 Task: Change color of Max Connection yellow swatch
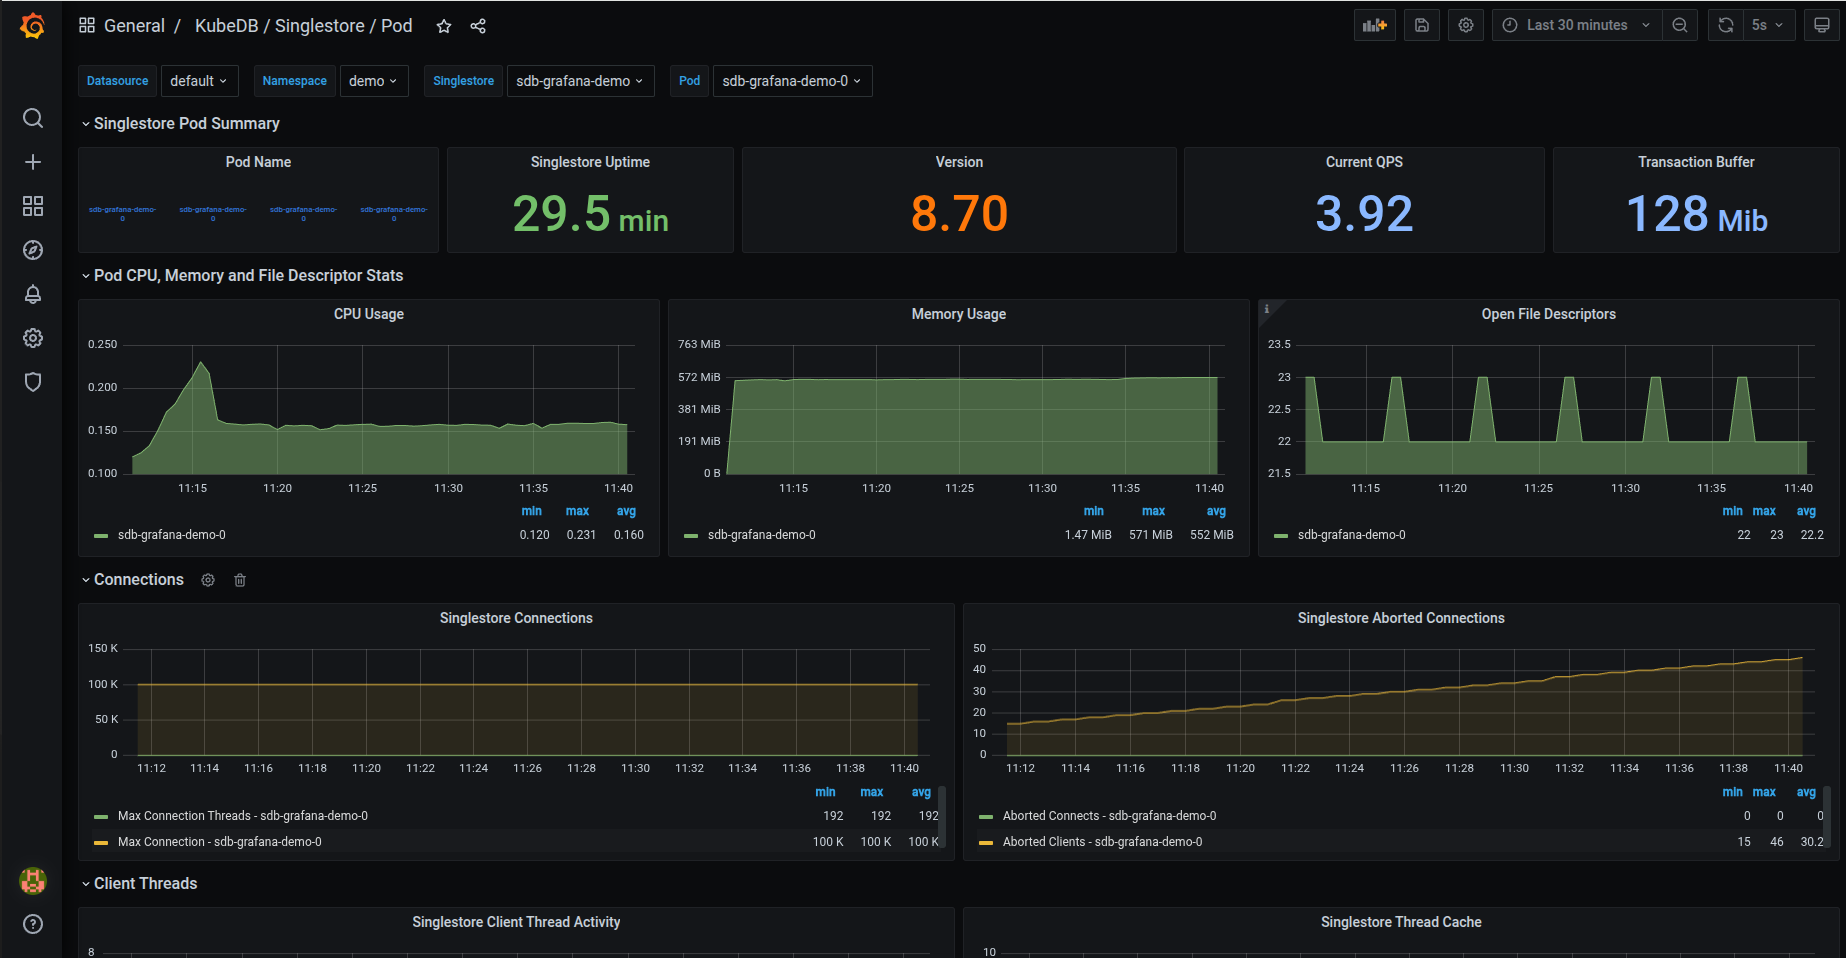101,843
